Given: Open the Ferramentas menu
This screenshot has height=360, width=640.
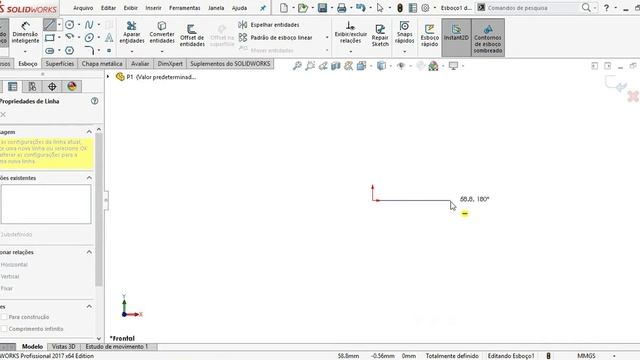Looking at the screenshot, I should pos(184,8).
